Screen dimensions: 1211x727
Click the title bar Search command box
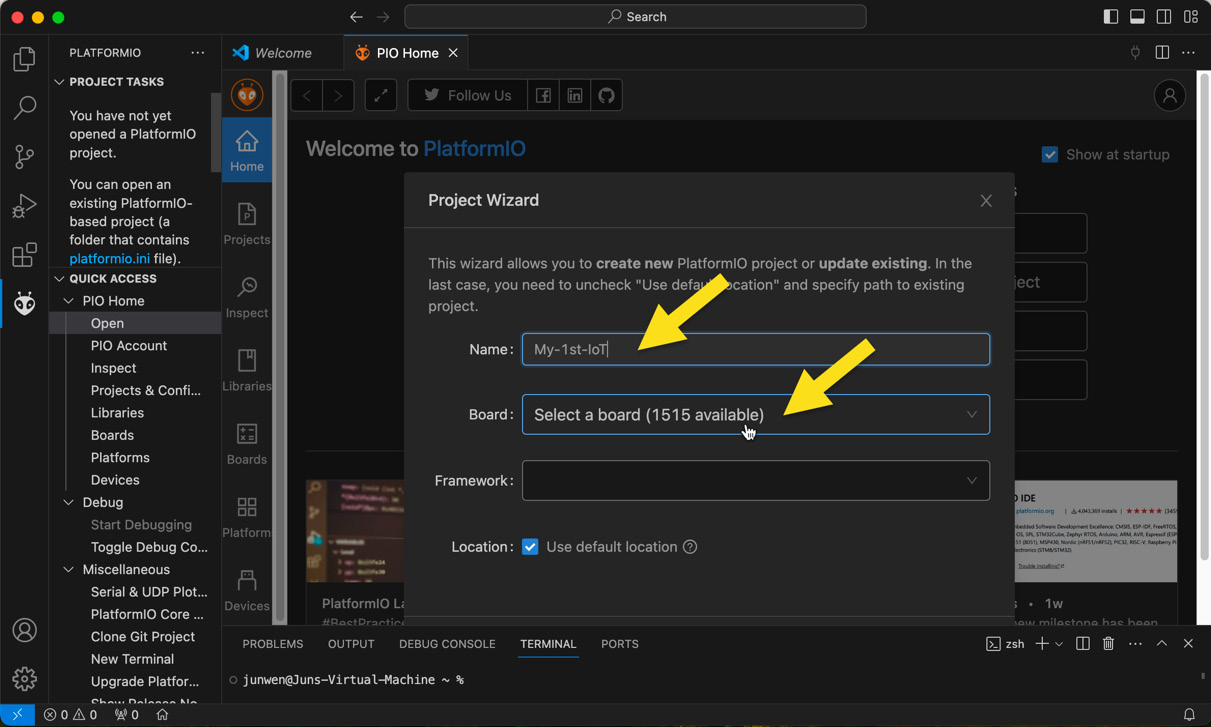tap(636, 17)
